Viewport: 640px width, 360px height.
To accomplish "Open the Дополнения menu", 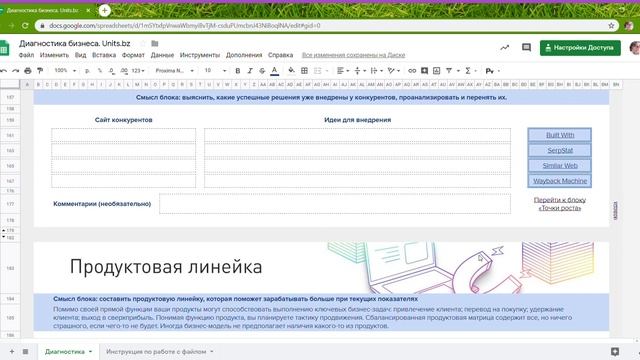I will pyautogui.click(x=244, y=55).
